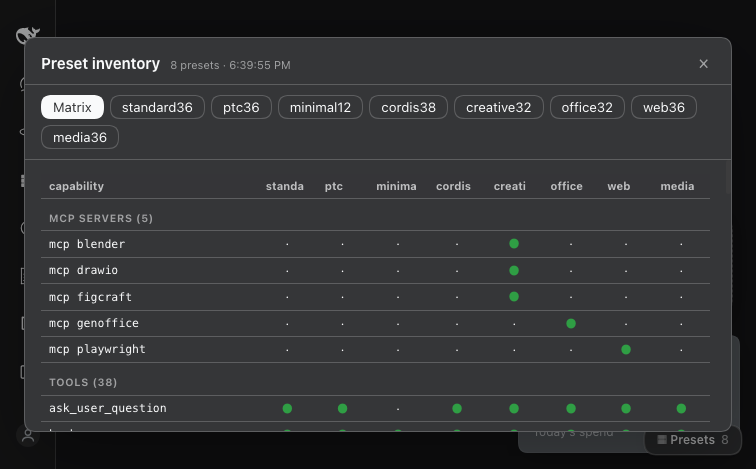
Task: Click green dot for mcp drawio creative
Action: click(514, 270)
